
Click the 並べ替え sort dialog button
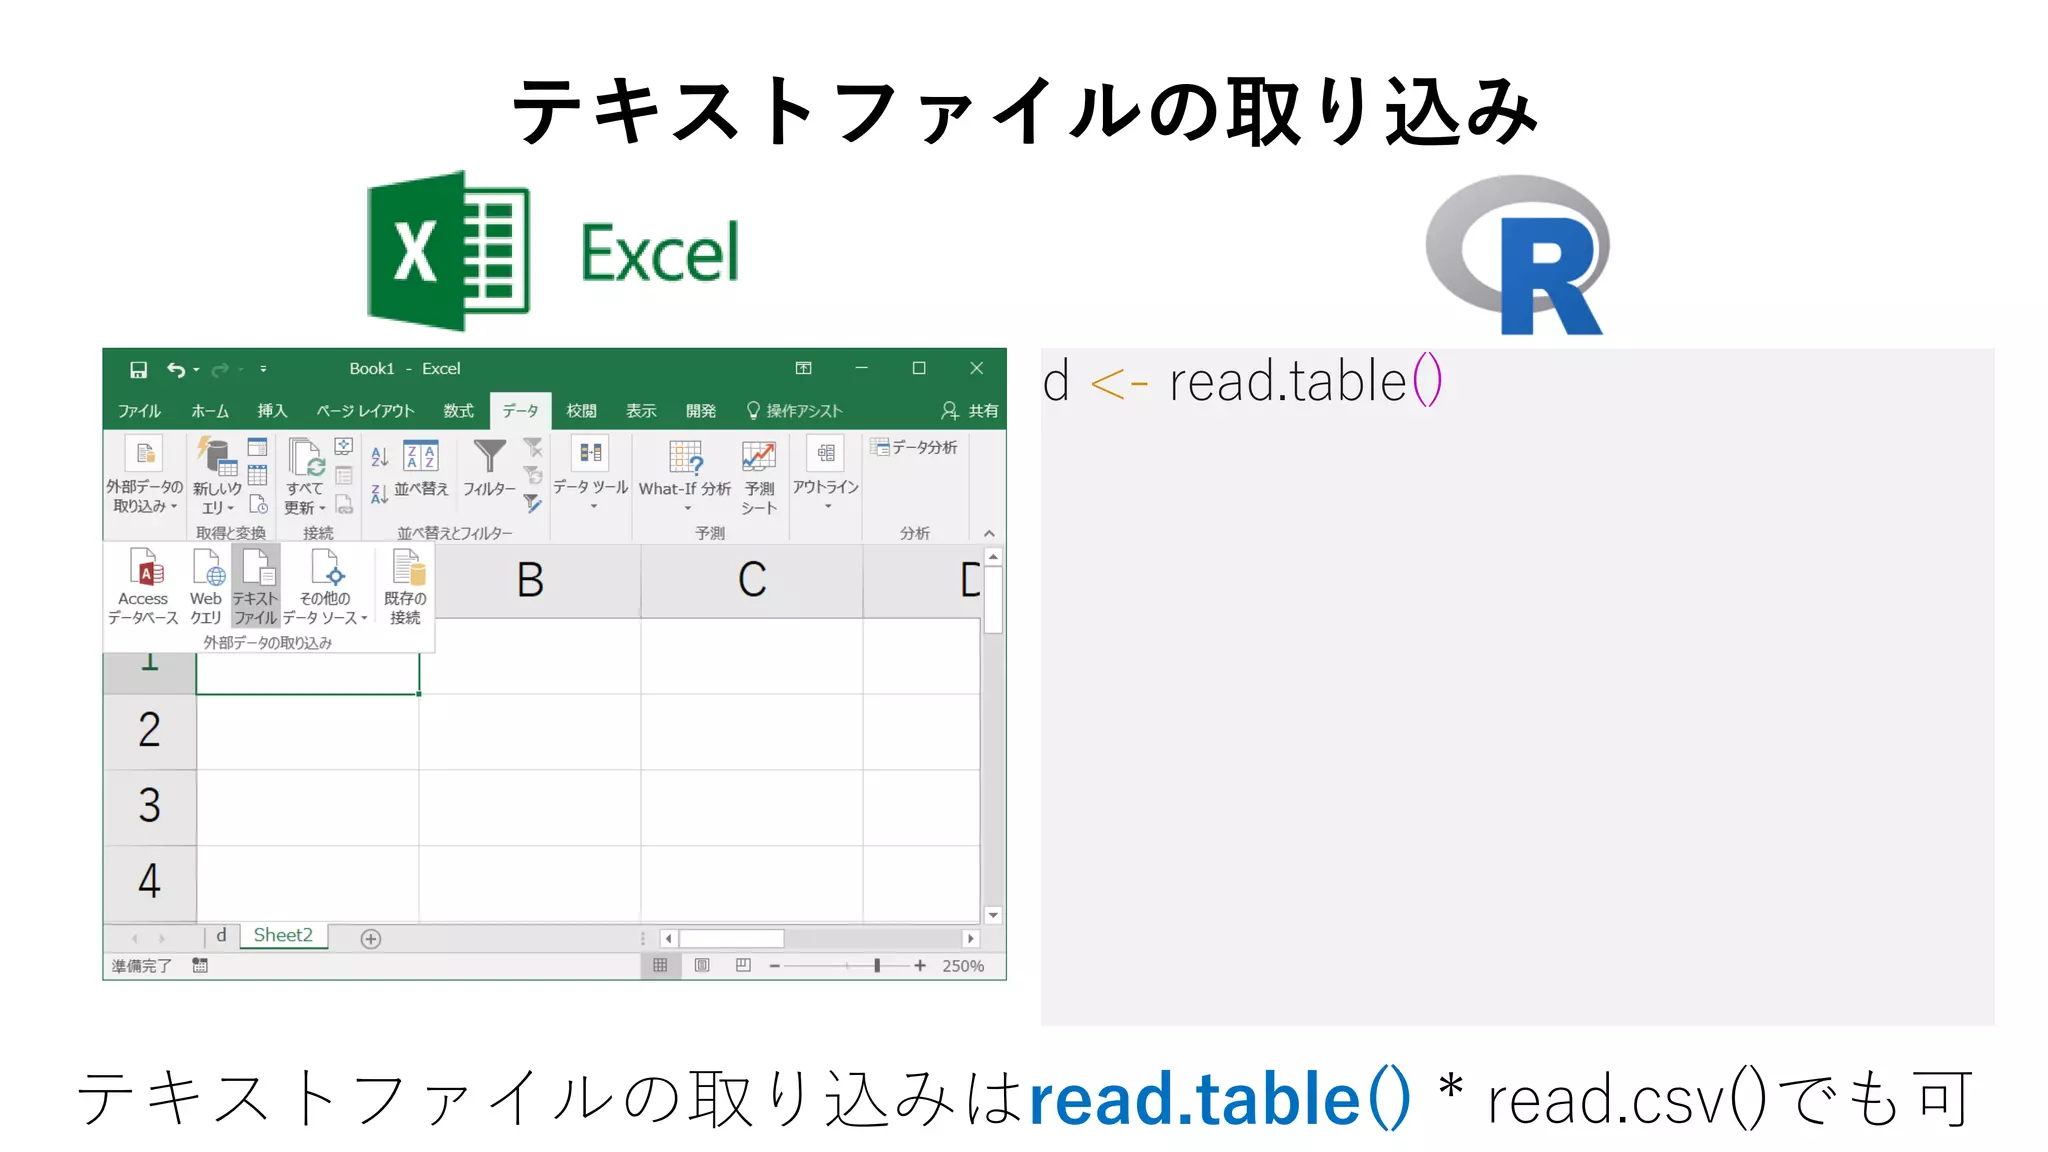point(421,470)
